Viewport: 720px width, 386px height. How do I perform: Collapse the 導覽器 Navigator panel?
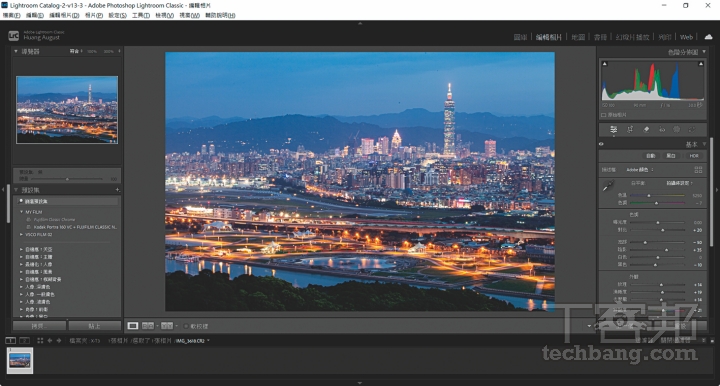pyautogui.click(x=16, y=51)
